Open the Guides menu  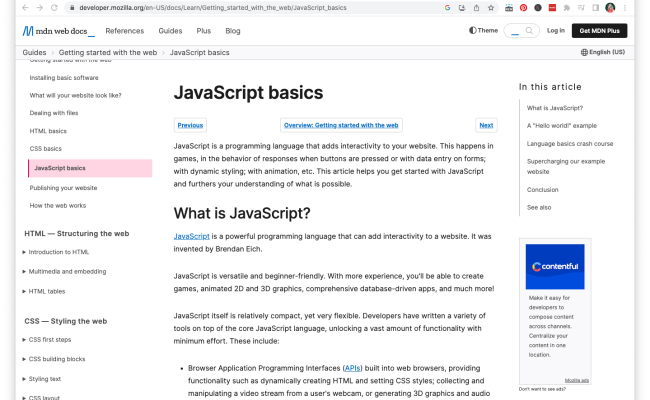point(170,31)
